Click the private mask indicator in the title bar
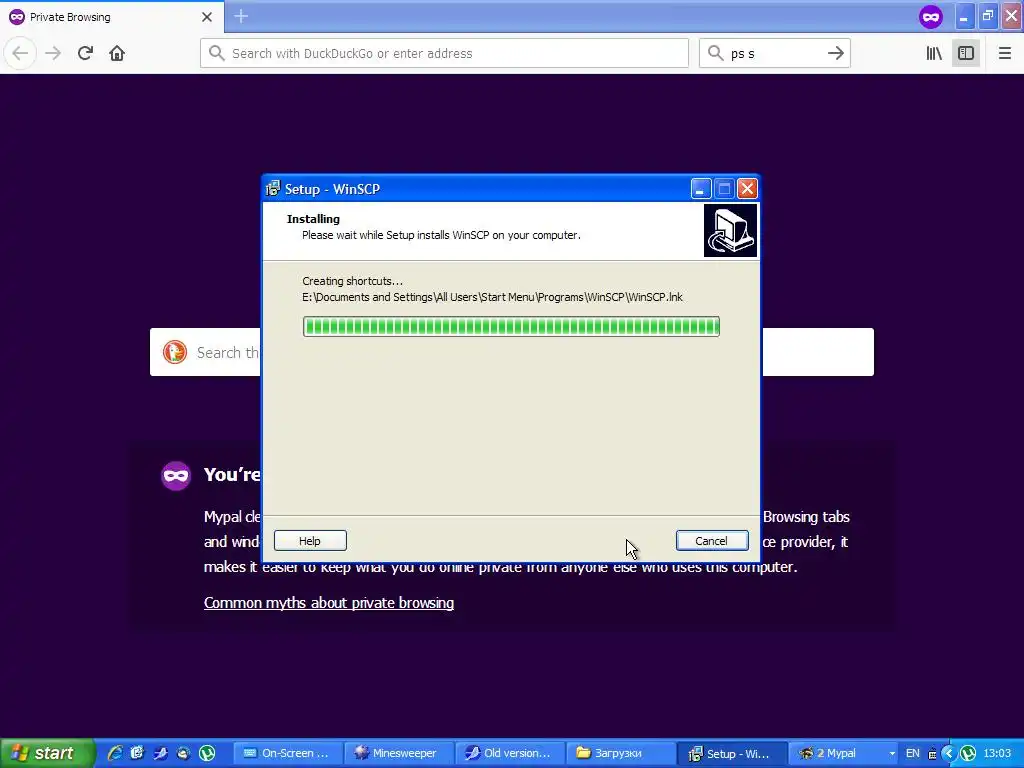The width and height of the screenshot is (1024, 768). pos(931,17)
